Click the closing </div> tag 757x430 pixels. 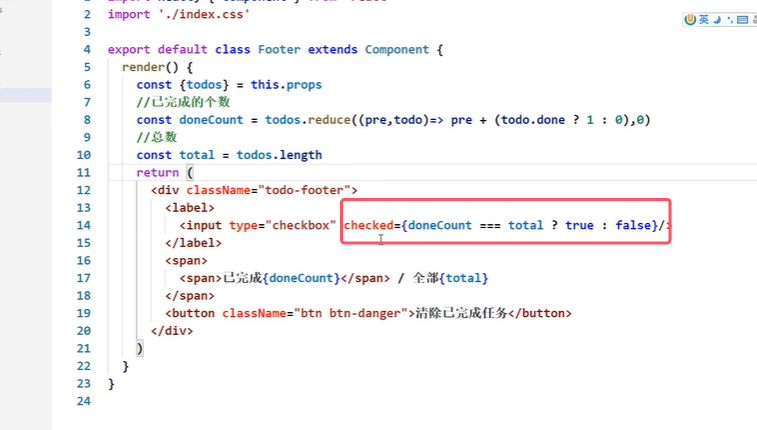pos(172,331)
